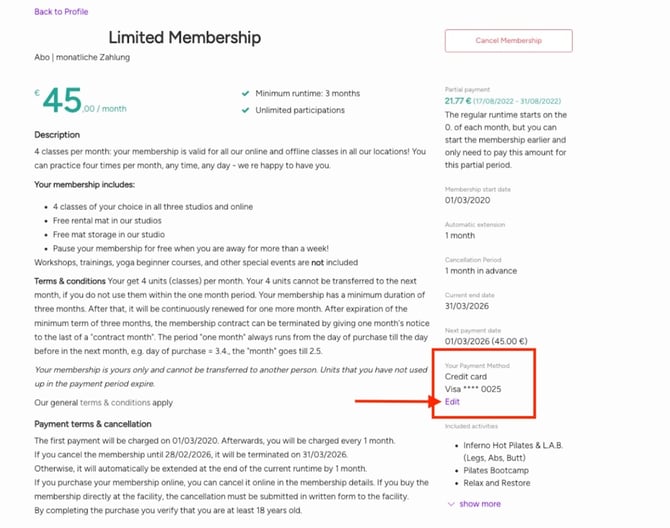Click checkmark icon beside Unlimited participations
The image size is (670, 528).
tap(245, 110)
